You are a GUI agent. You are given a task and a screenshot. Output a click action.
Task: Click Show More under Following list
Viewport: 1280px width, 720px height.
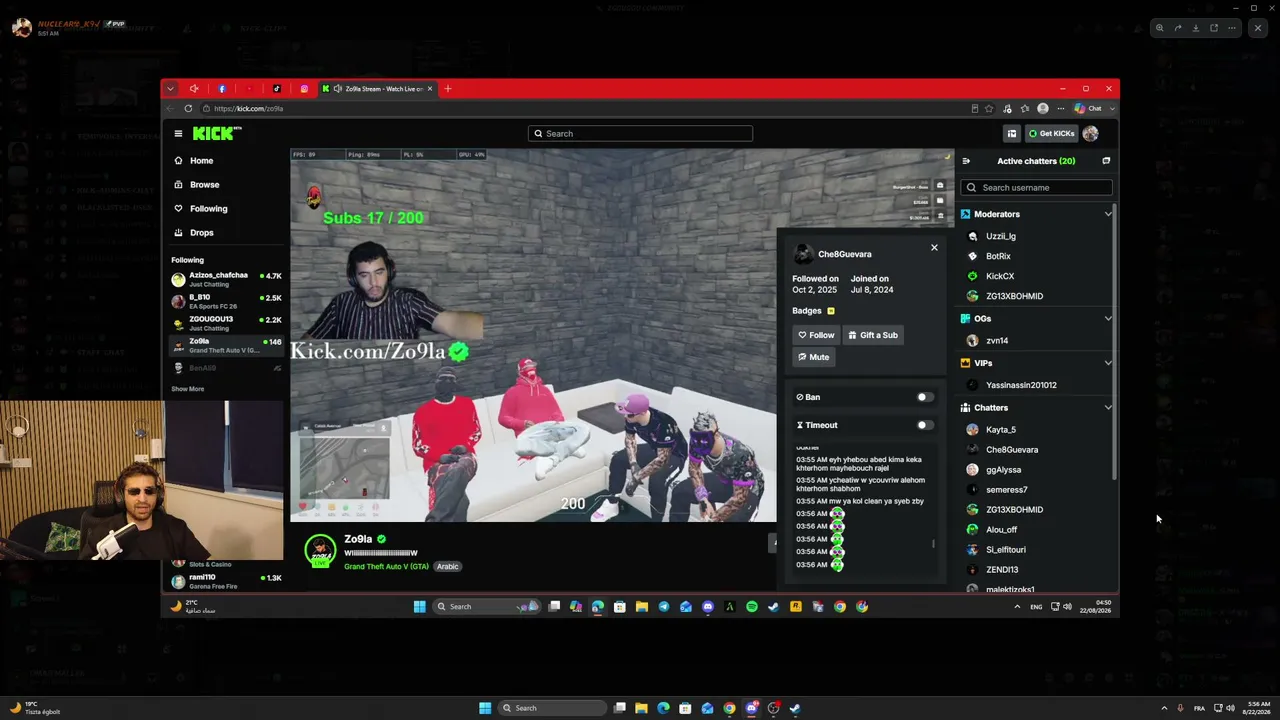coord(188,389)
